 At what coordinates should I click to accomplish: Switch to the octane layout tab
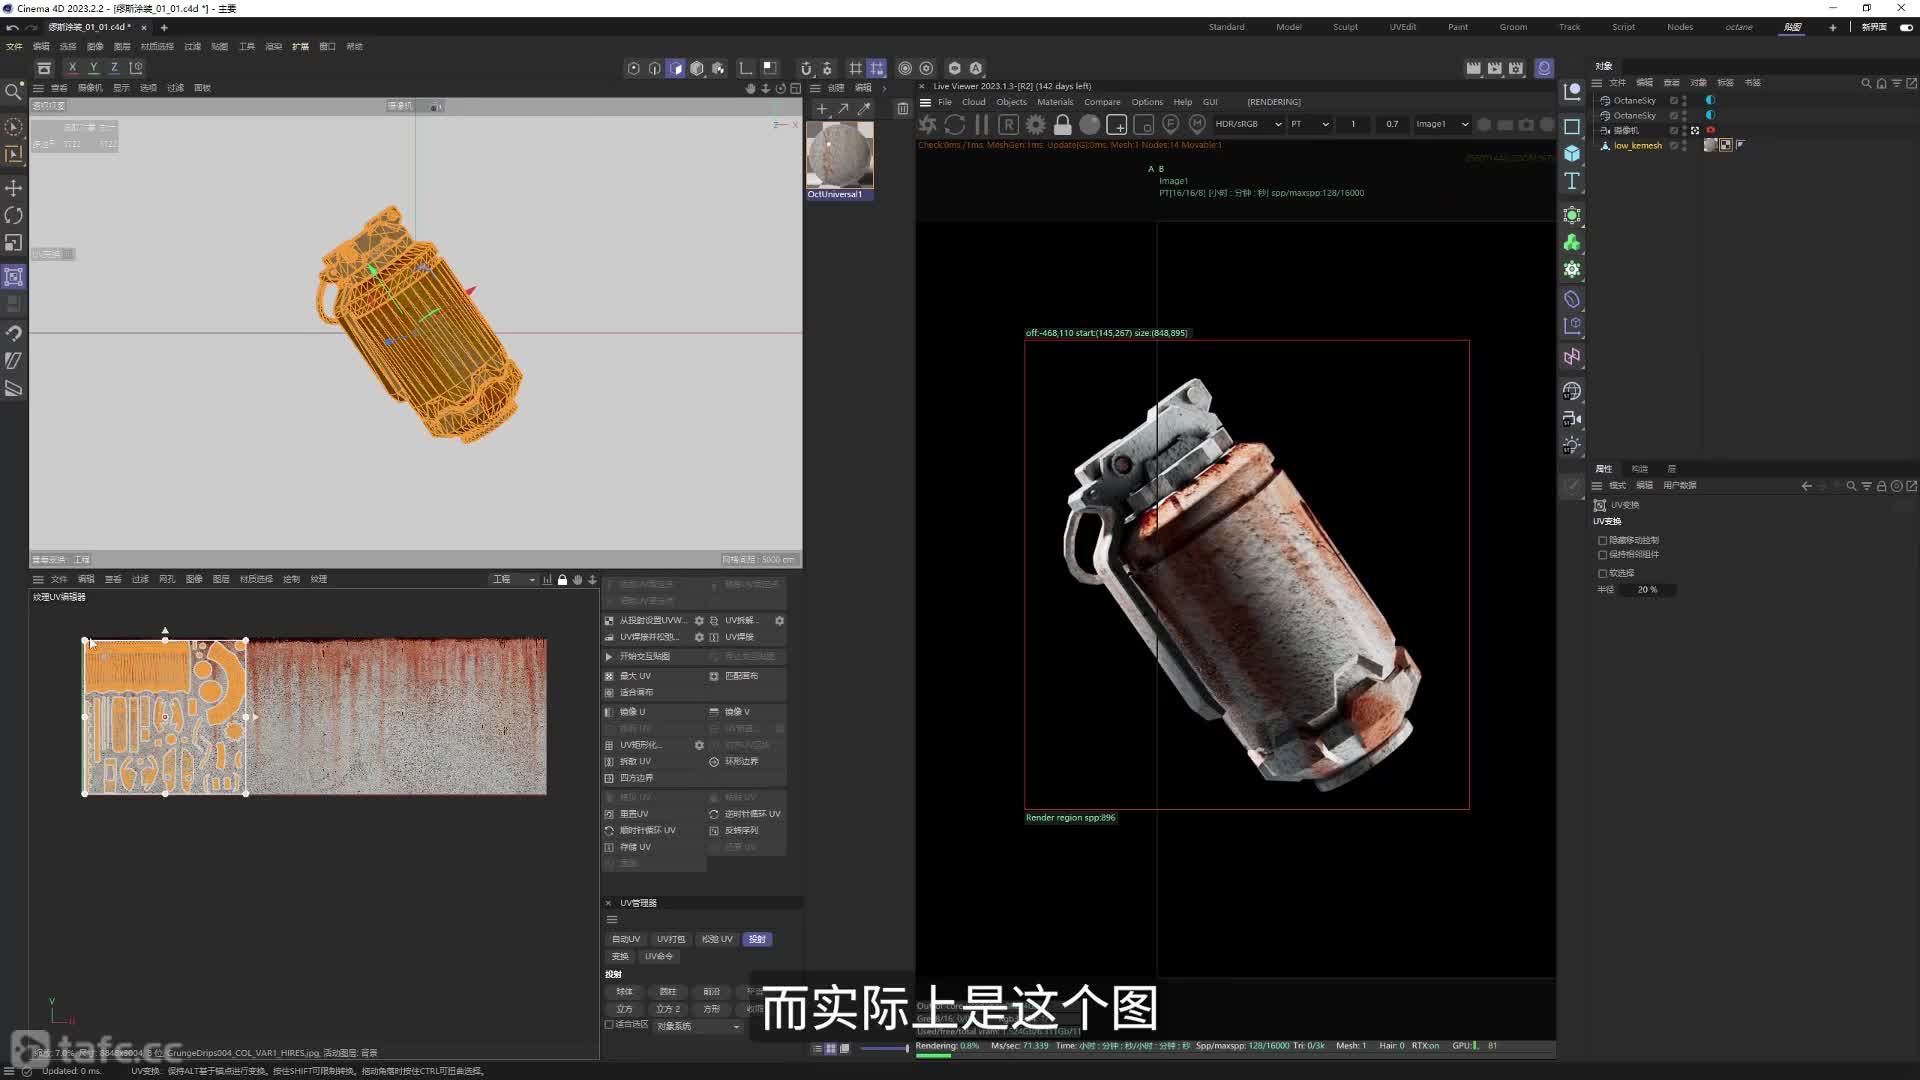pos(1738,27)
